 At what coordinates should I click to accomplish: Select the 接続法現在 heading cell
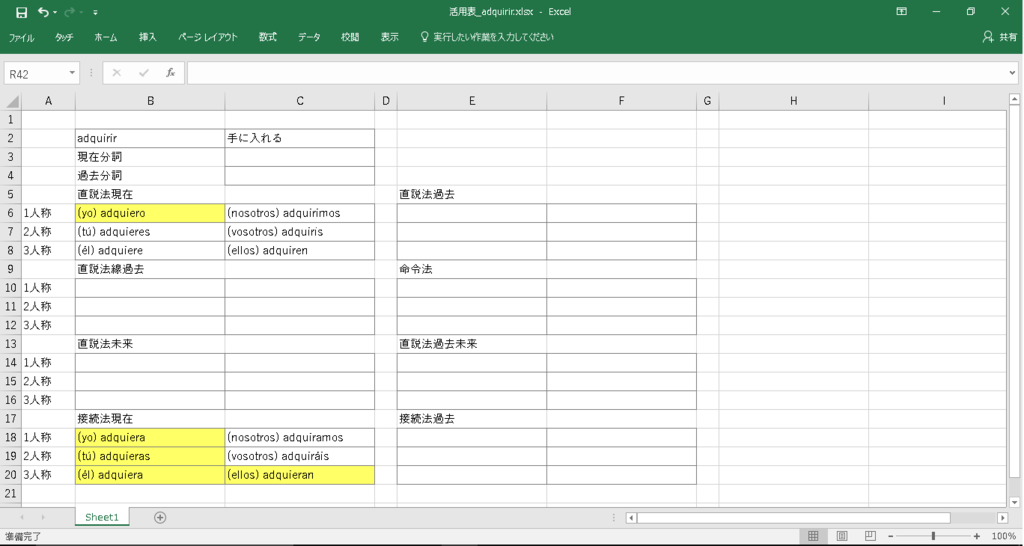(150, 419)
